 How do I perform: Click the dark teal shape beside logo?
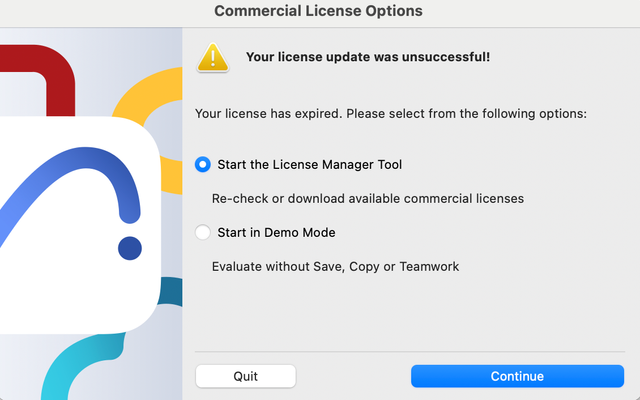[170, 292]
